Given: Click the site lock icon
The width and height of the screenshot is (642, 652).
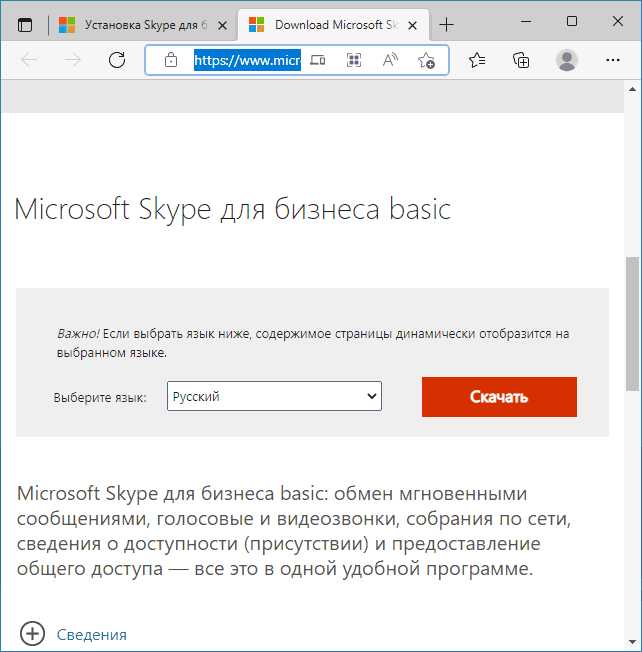Looking at the screenshot, I should (x=170, y=60).
